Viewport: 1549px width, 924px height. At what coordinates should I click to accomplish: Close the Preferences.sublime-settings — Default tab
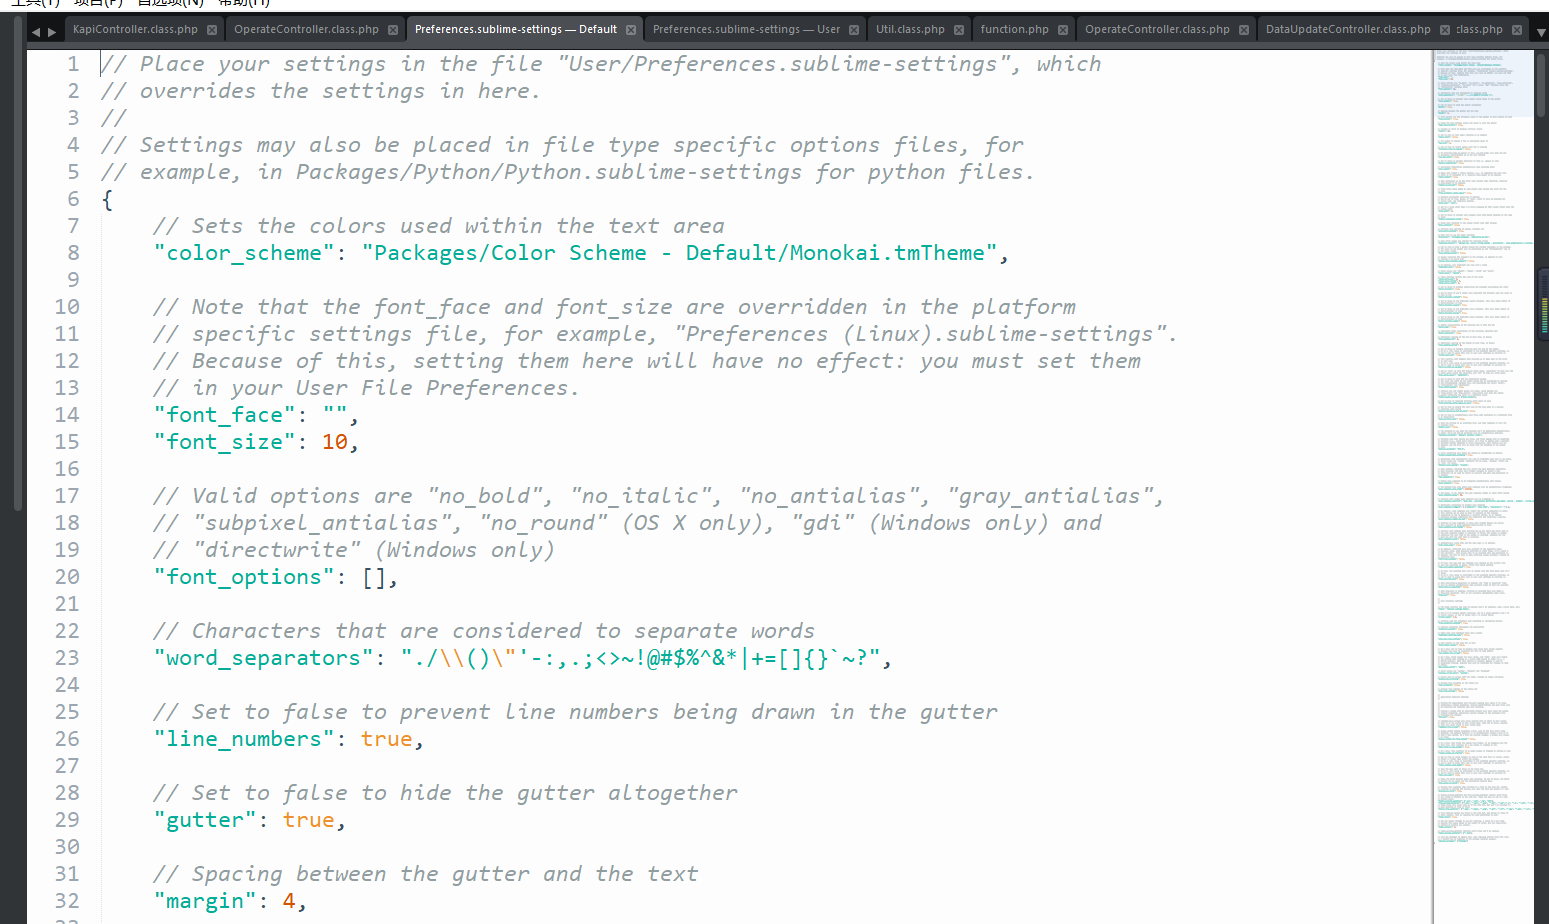click(x=631, y=30)
